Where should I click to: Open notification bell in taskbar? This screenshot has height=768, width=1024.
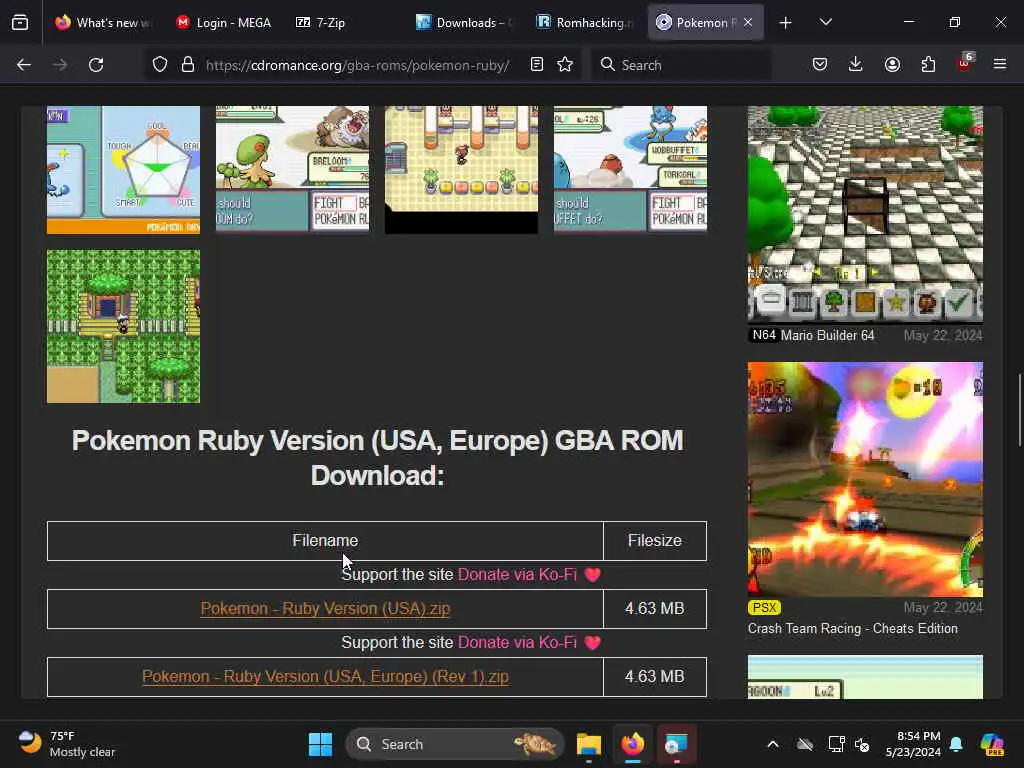(956, 744)
